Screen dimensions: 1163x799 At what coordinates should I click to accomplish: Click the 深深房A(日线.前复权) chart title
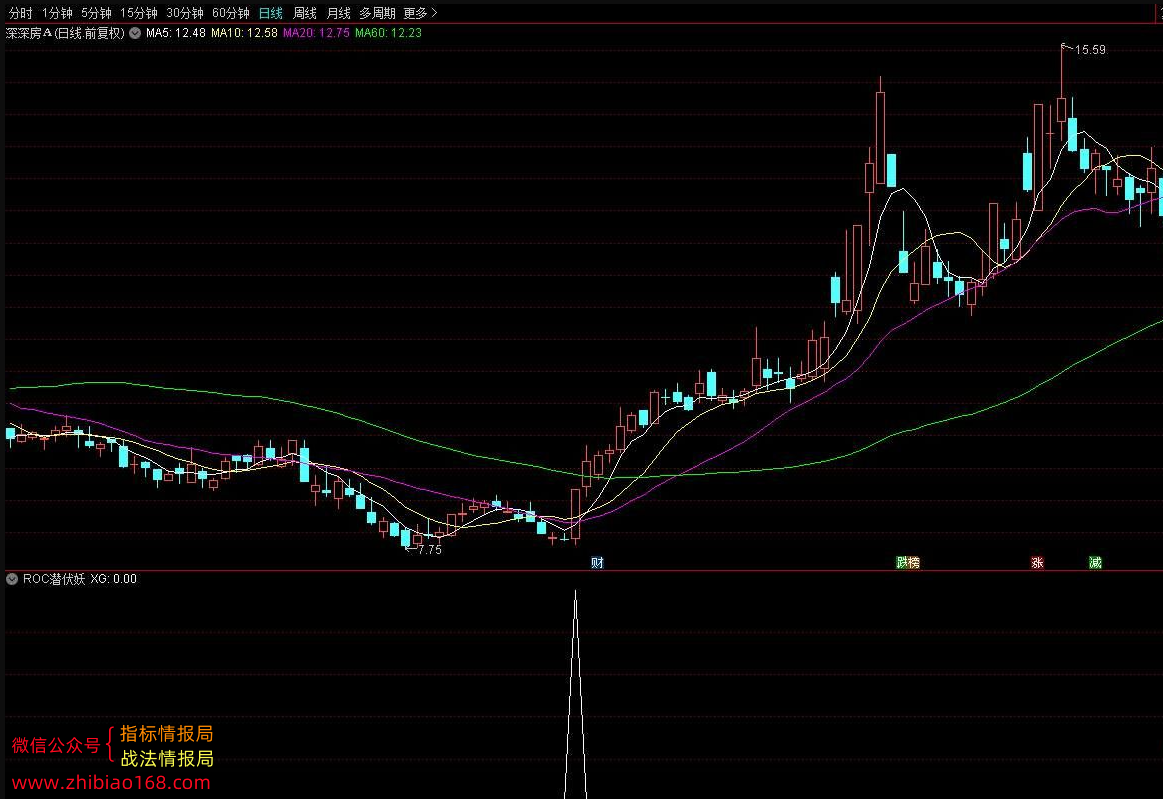point(65,33)
